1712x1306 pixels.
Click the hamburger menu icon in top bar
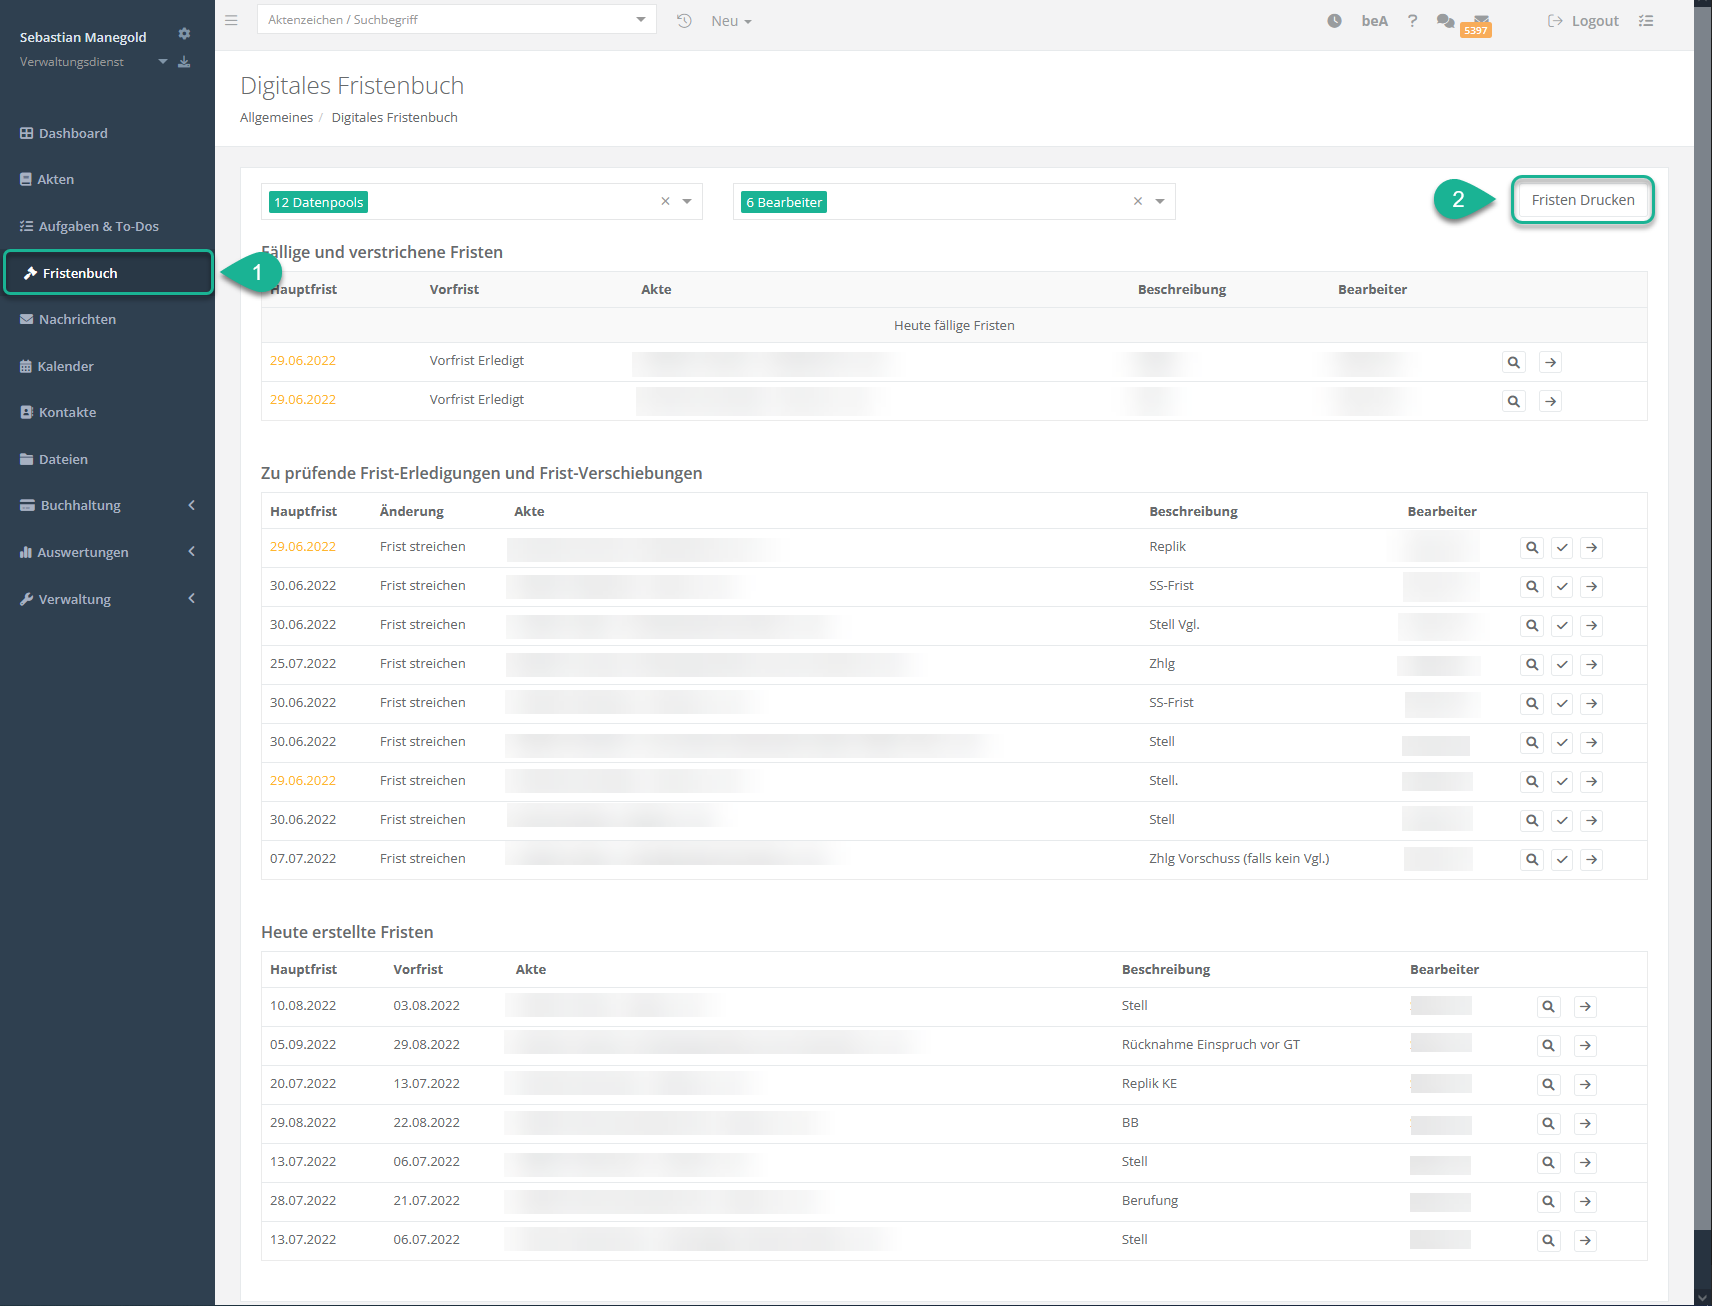[x=231, y=20]
